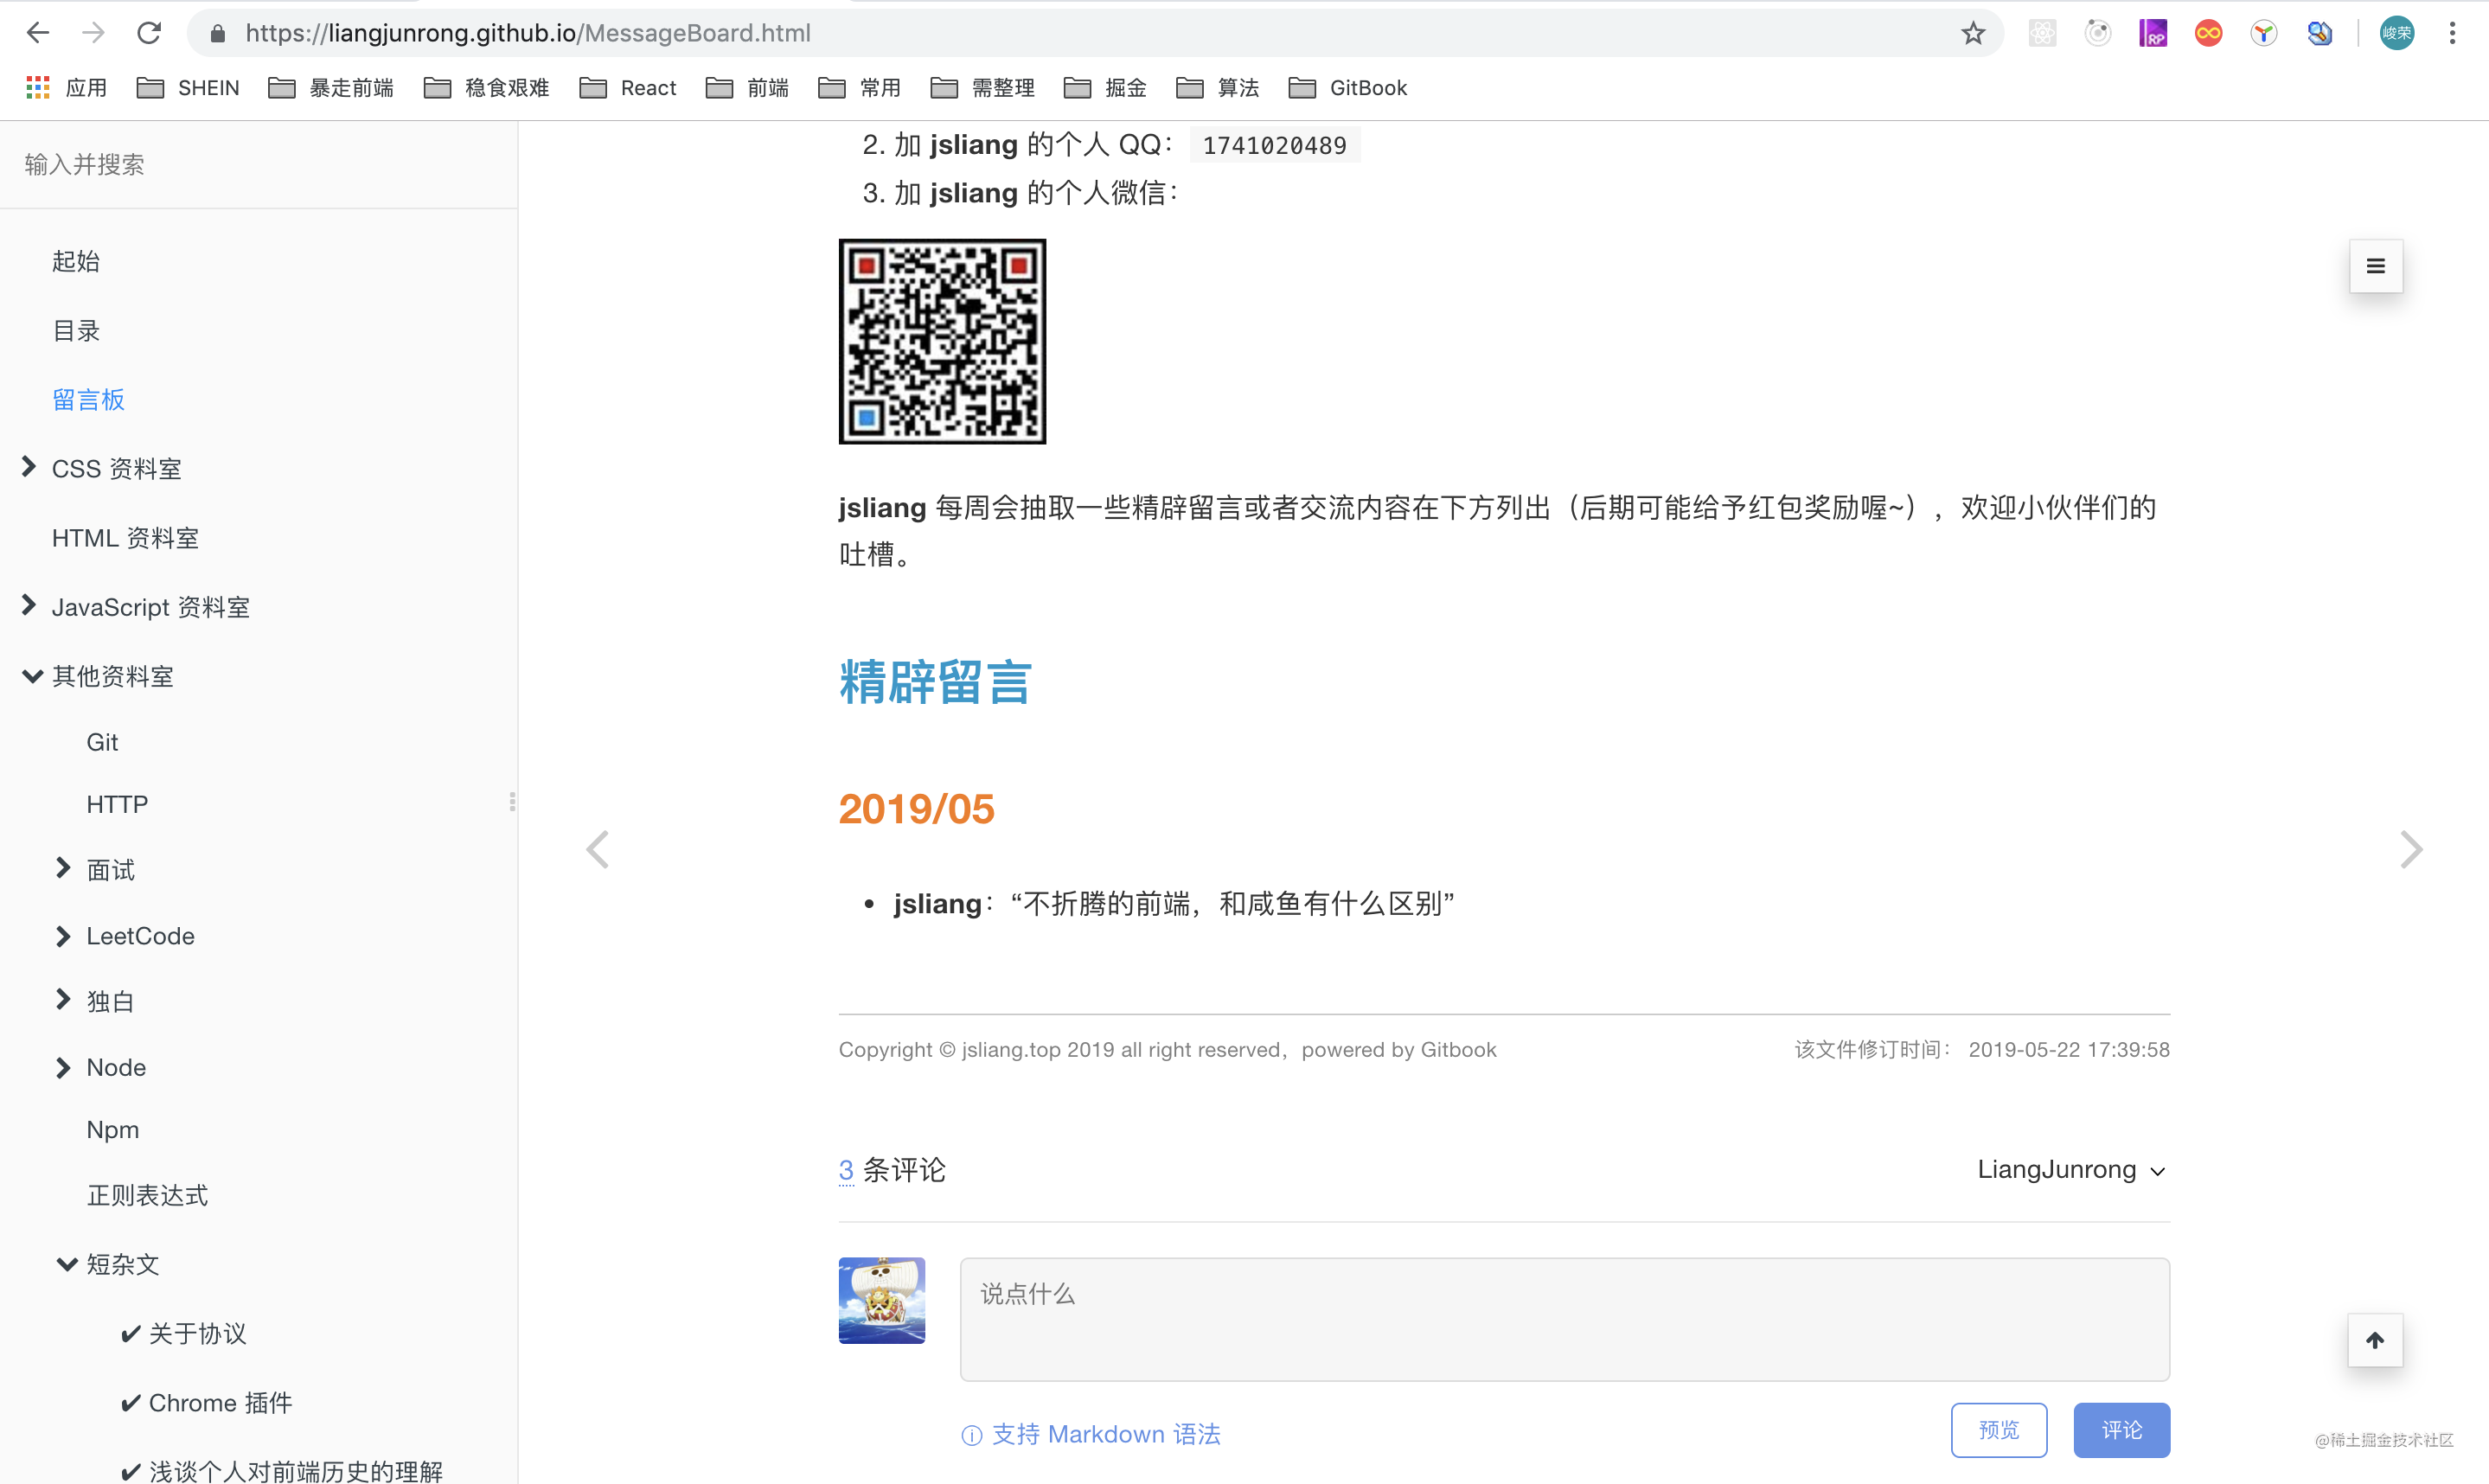Open the GitBook bookmarks folder
Viewport: 2489px width, 1484px height.
(1348, 88)
